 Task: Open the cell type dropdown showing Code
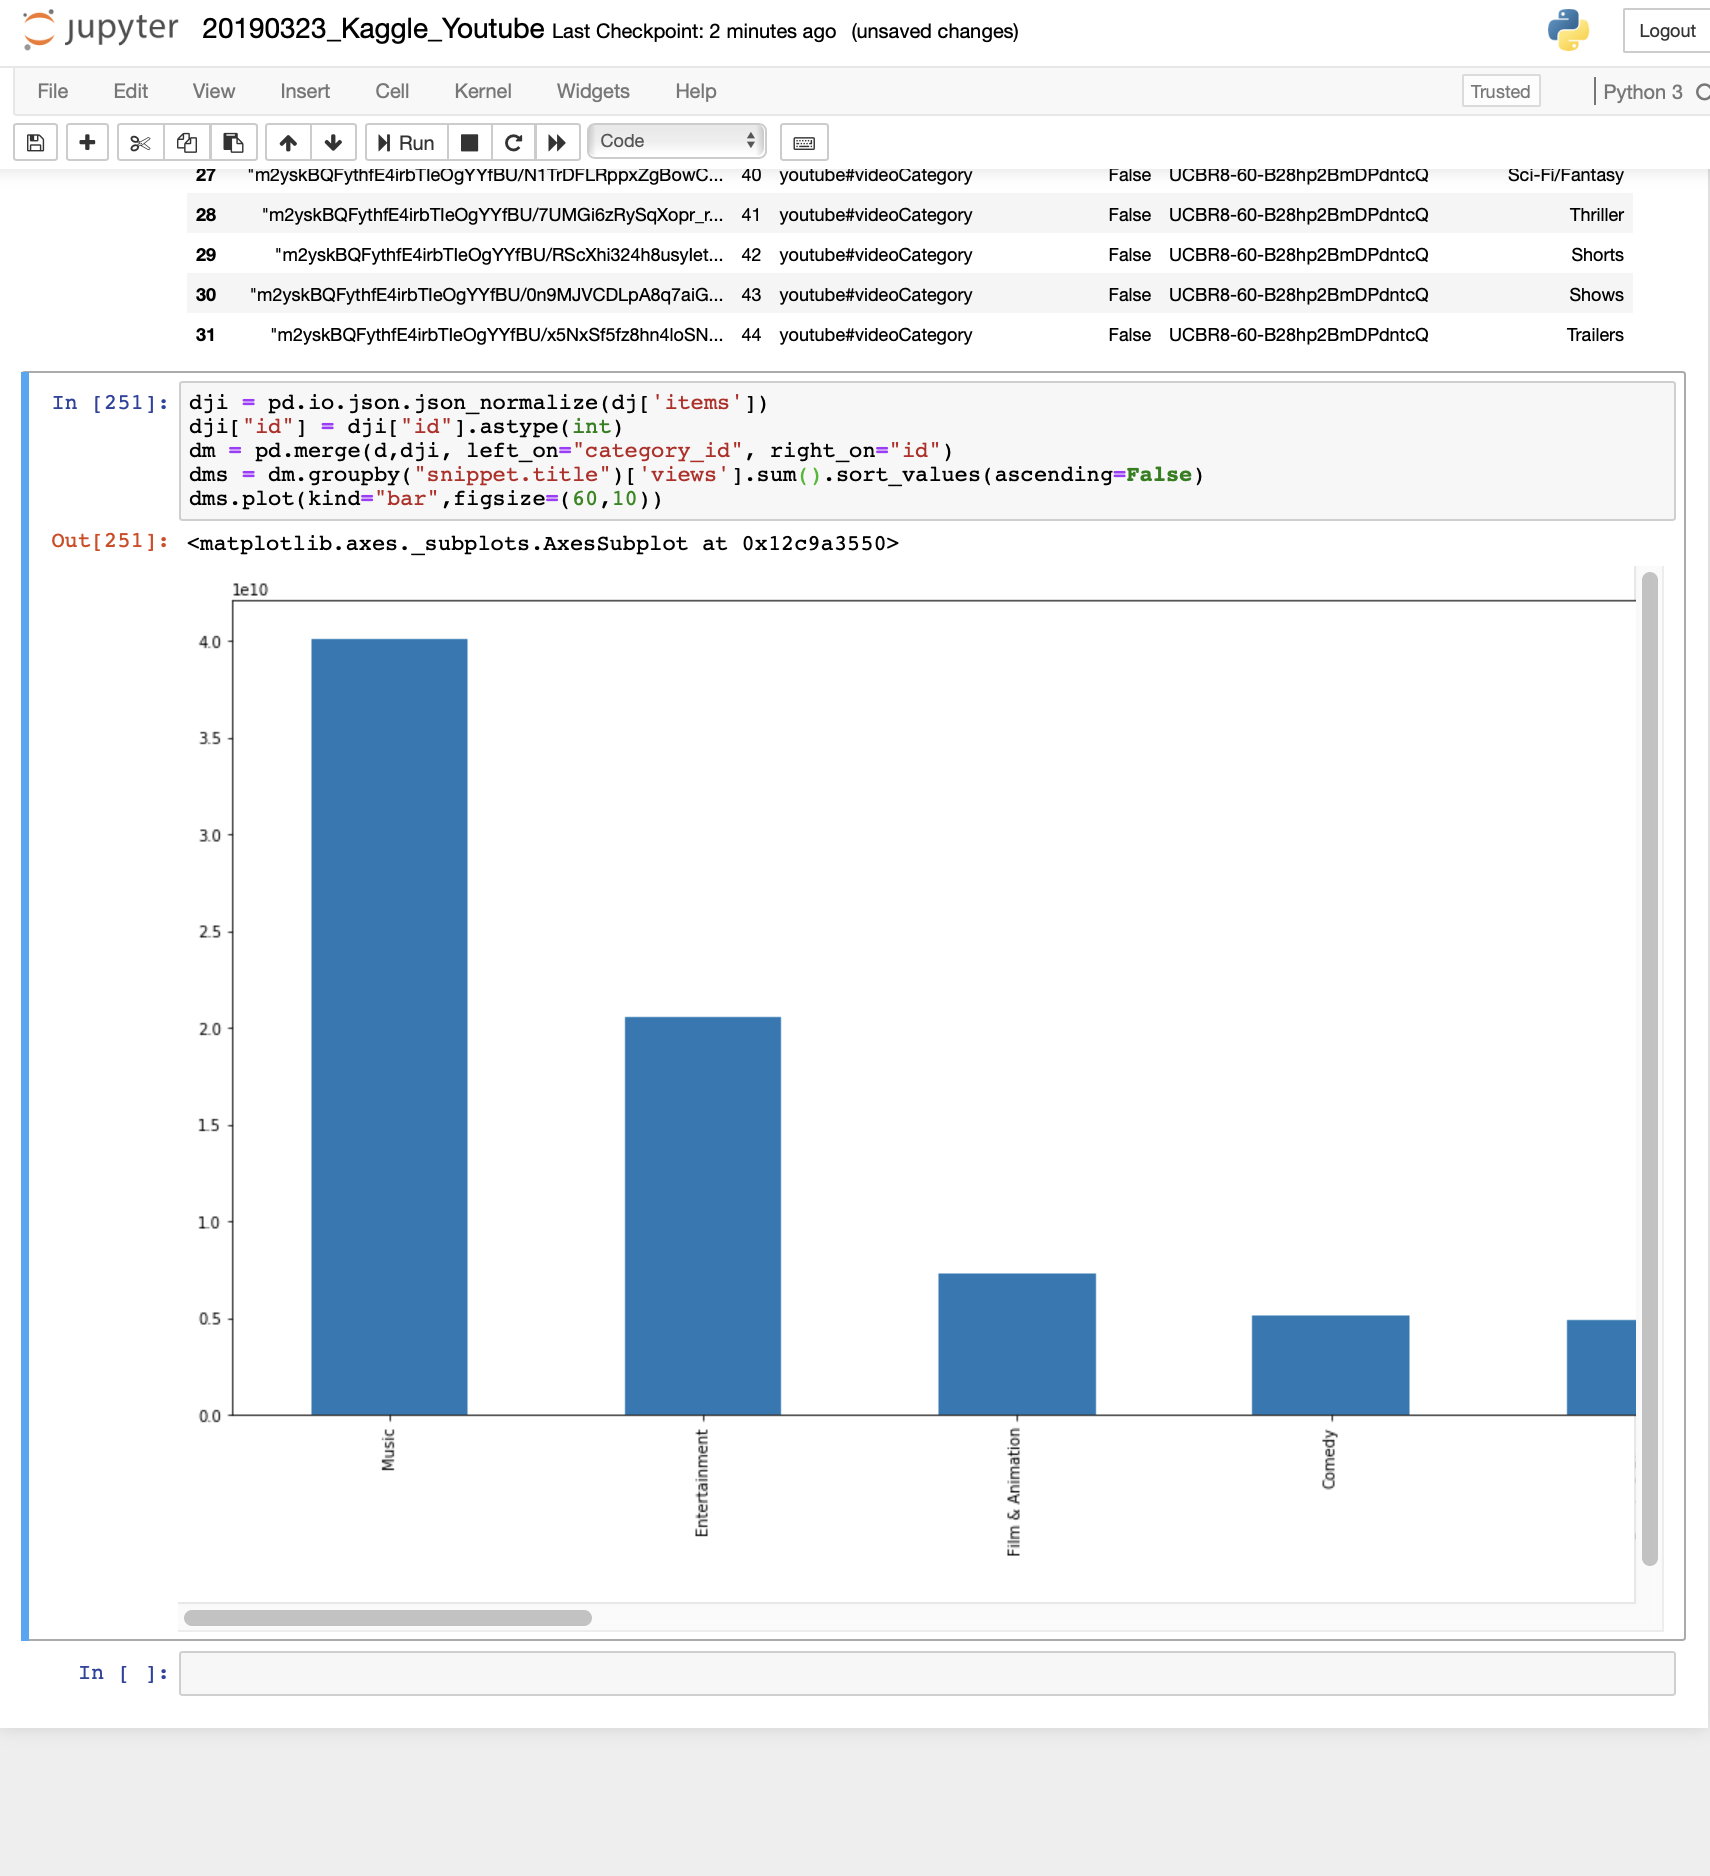click(677, 141)
